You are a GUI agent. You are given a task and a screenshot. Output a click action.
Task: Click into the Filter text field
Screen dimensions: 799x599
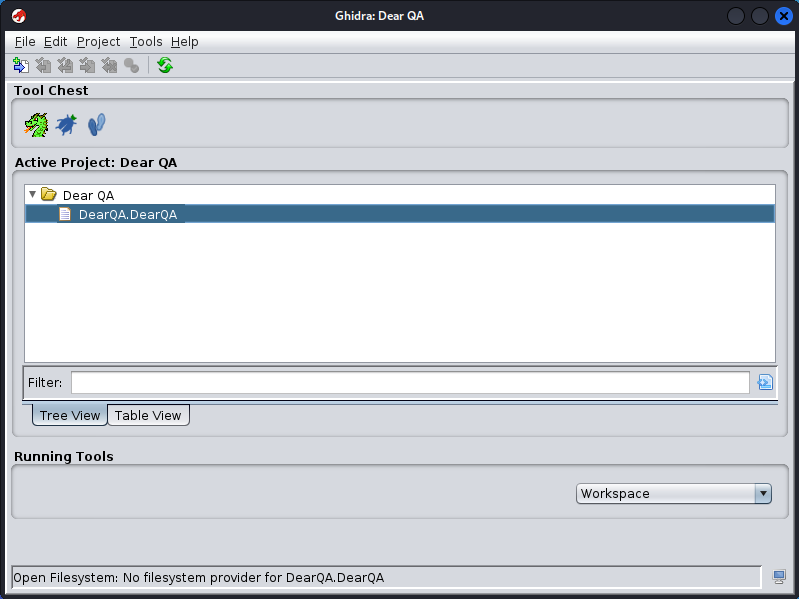click(410, 382)
